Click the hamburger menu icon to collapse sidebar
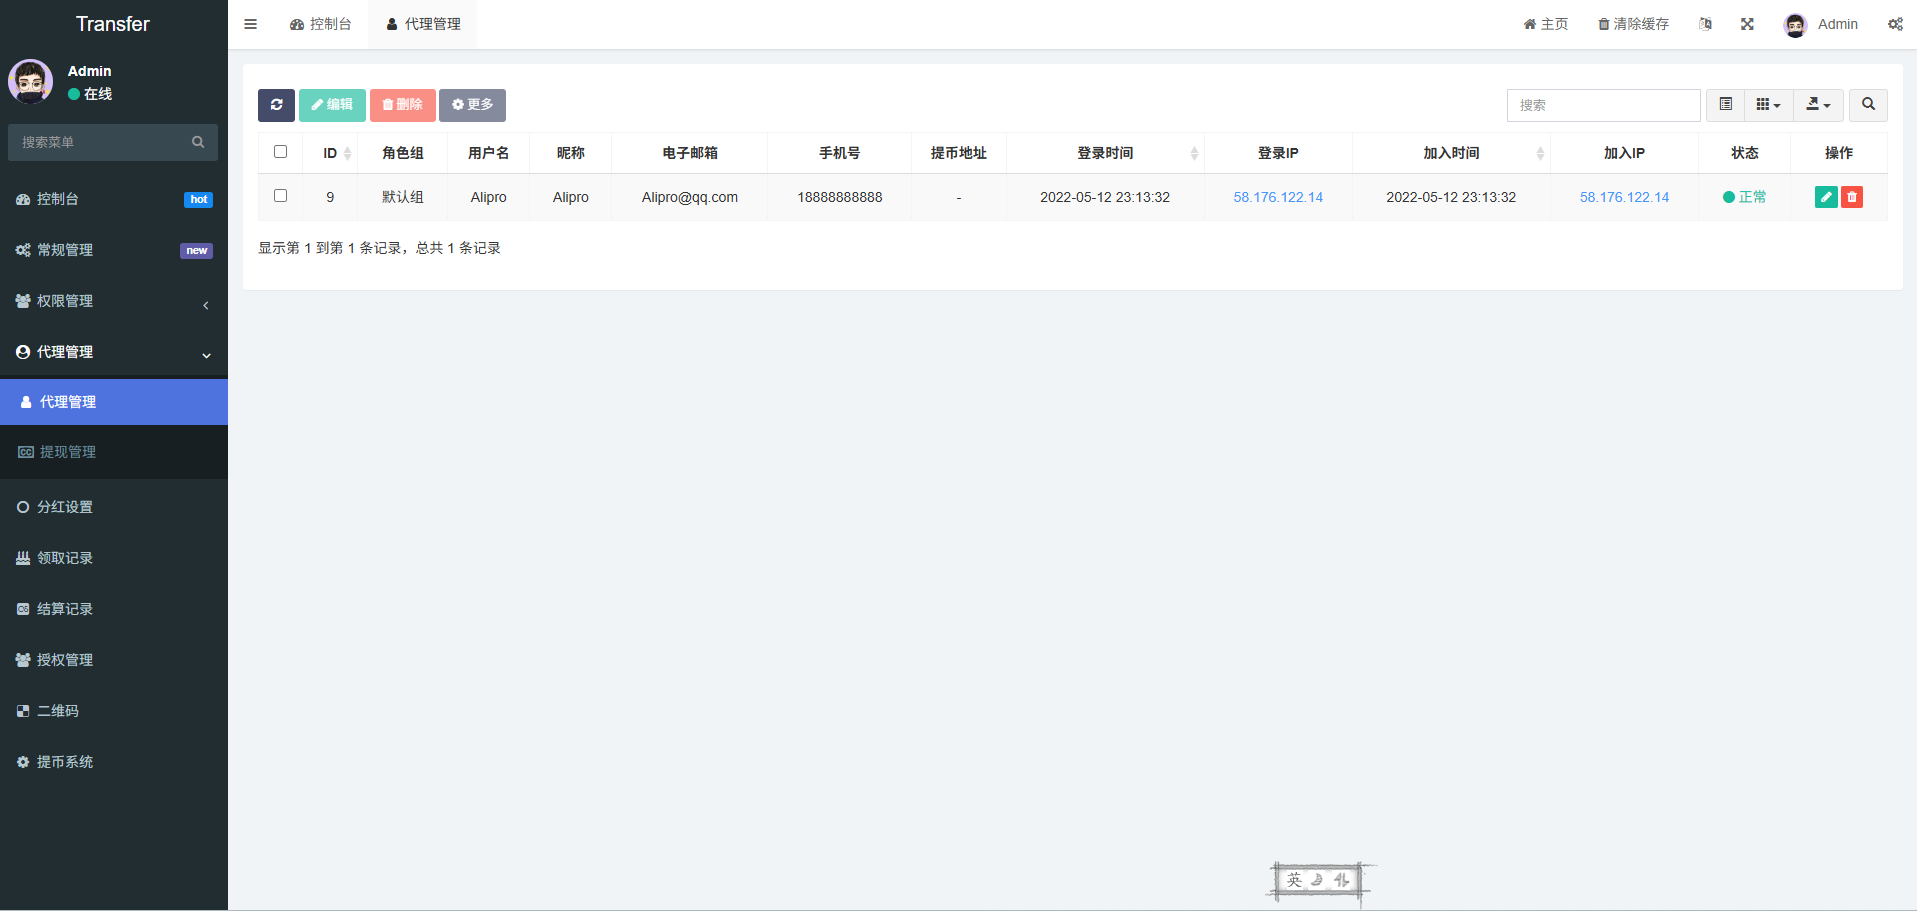Image resolution: width=1917 pixels, height=911 pixels. pos(250,23)
